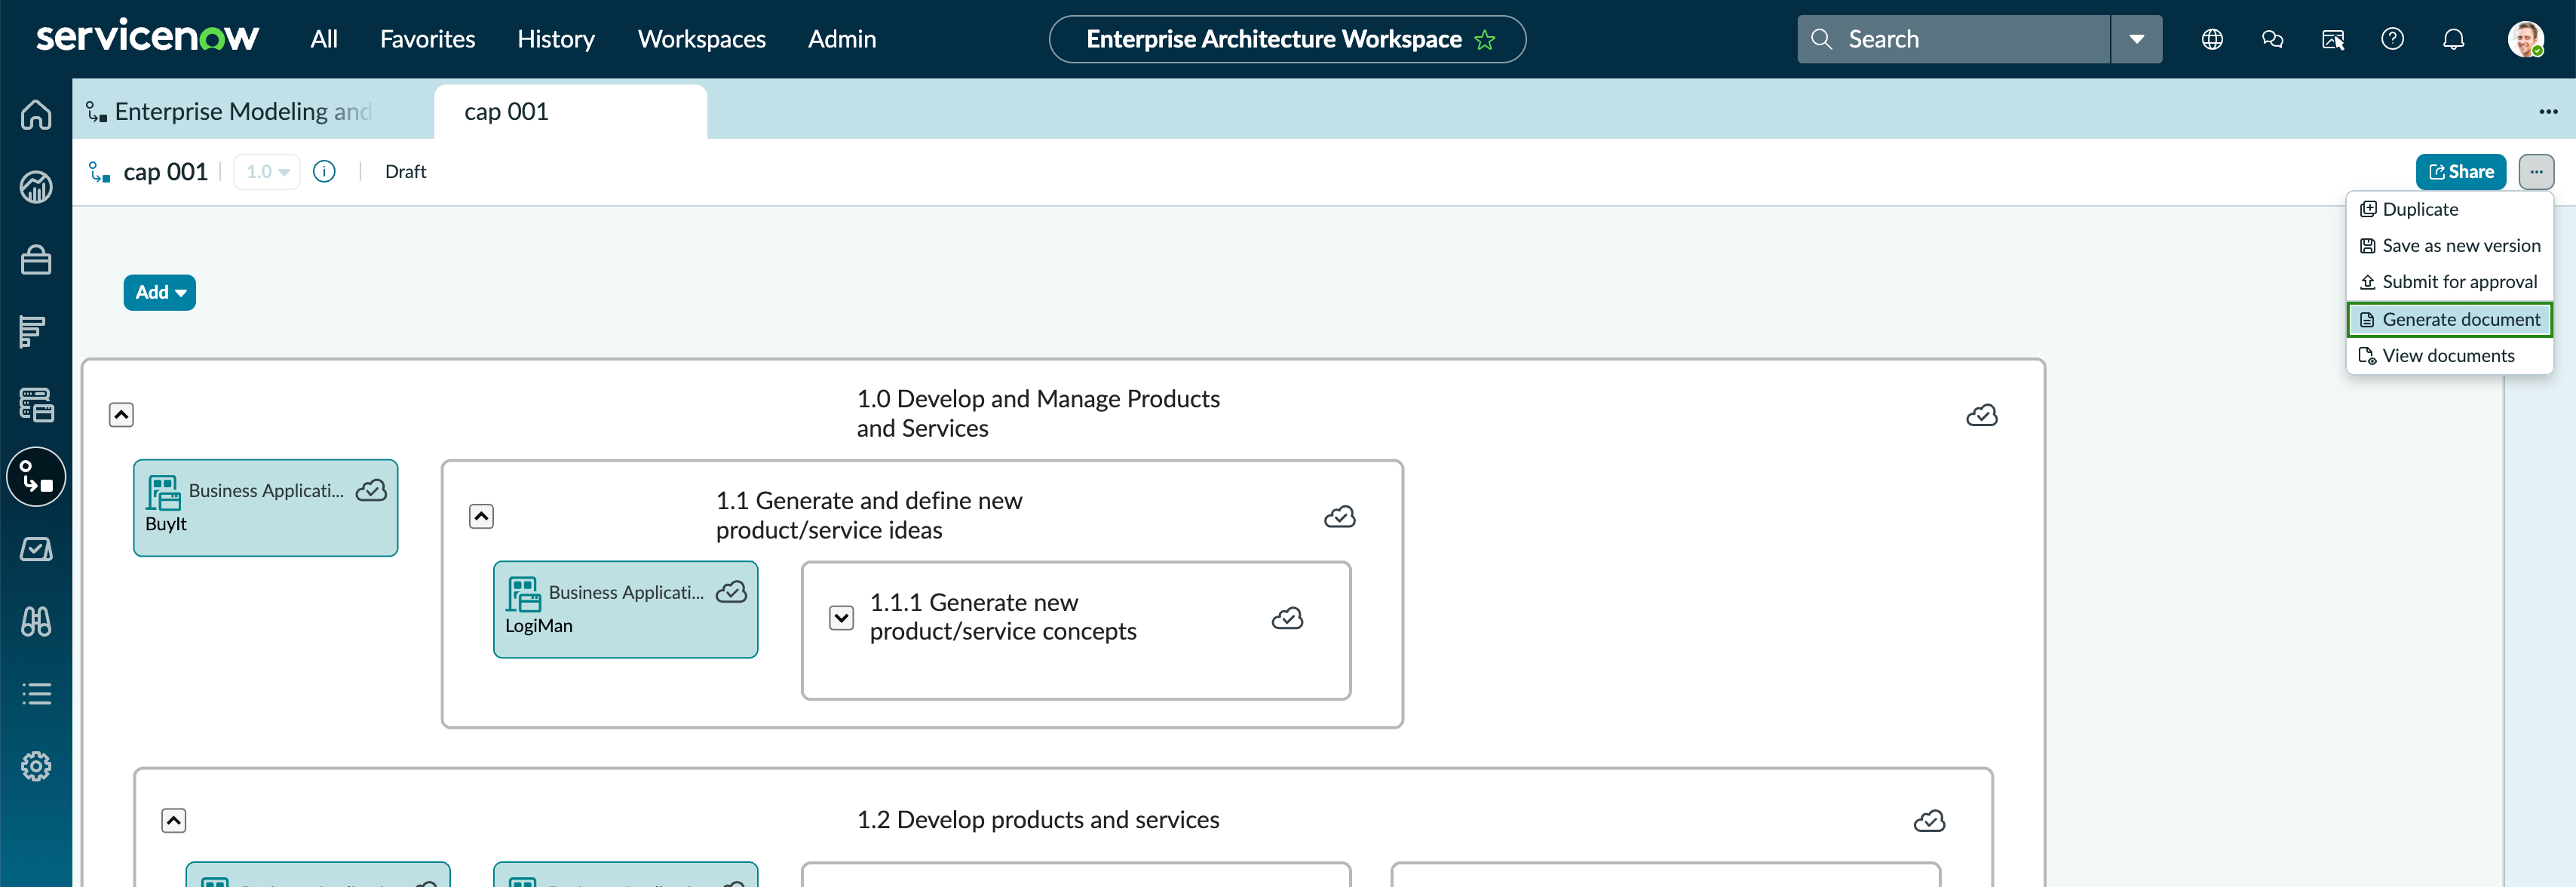Click the globe icon in the top bar
This screenshot has width=2576, height=887.
click(x=2212, y=39)
